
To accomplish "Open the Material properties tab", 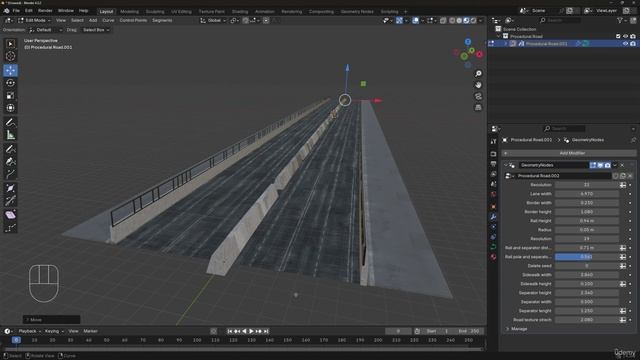I will pos(493,257).
